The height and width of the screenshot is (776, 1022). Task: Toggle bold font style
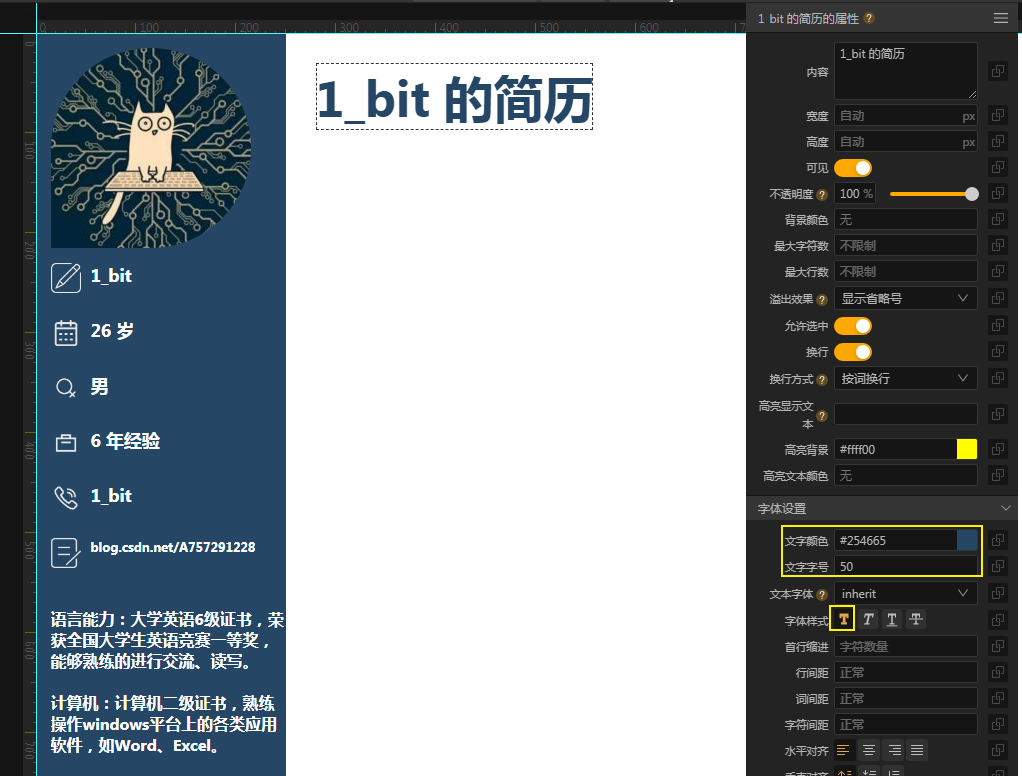coord(843,619)
